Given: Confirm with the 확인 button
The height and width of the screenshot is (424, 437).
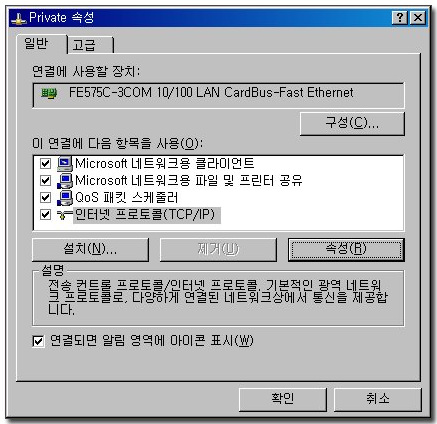Looking at the screenshot, I should tap(283, 399).
